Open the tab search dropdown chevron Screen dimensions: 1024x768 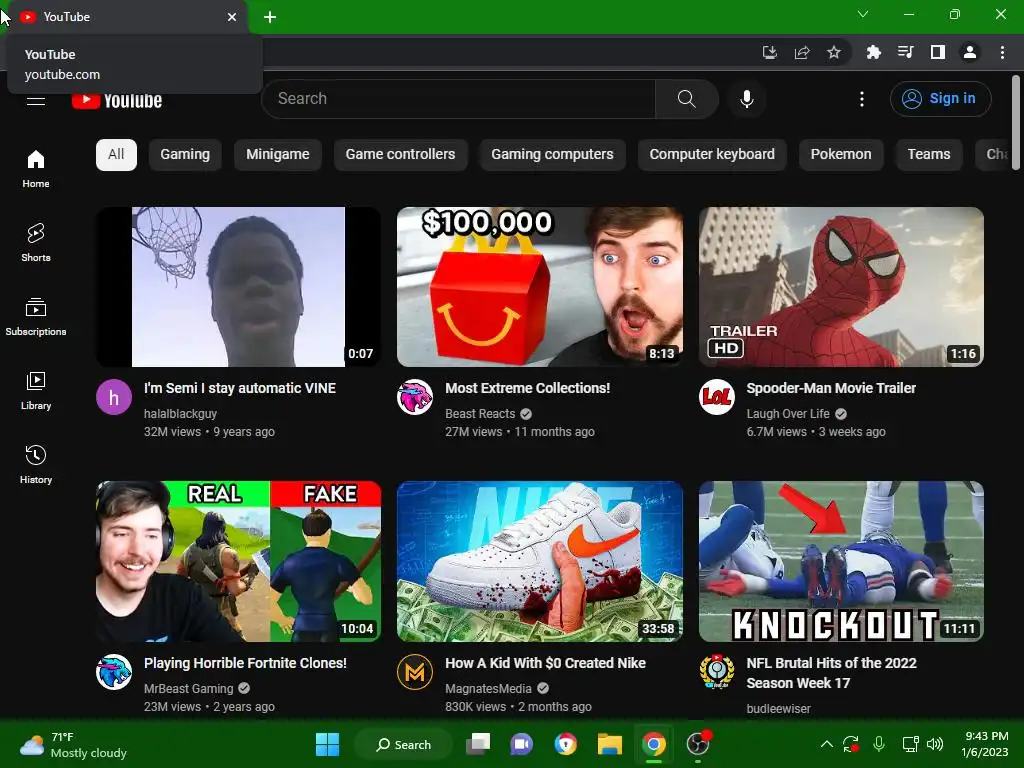(x=863, y=14)
